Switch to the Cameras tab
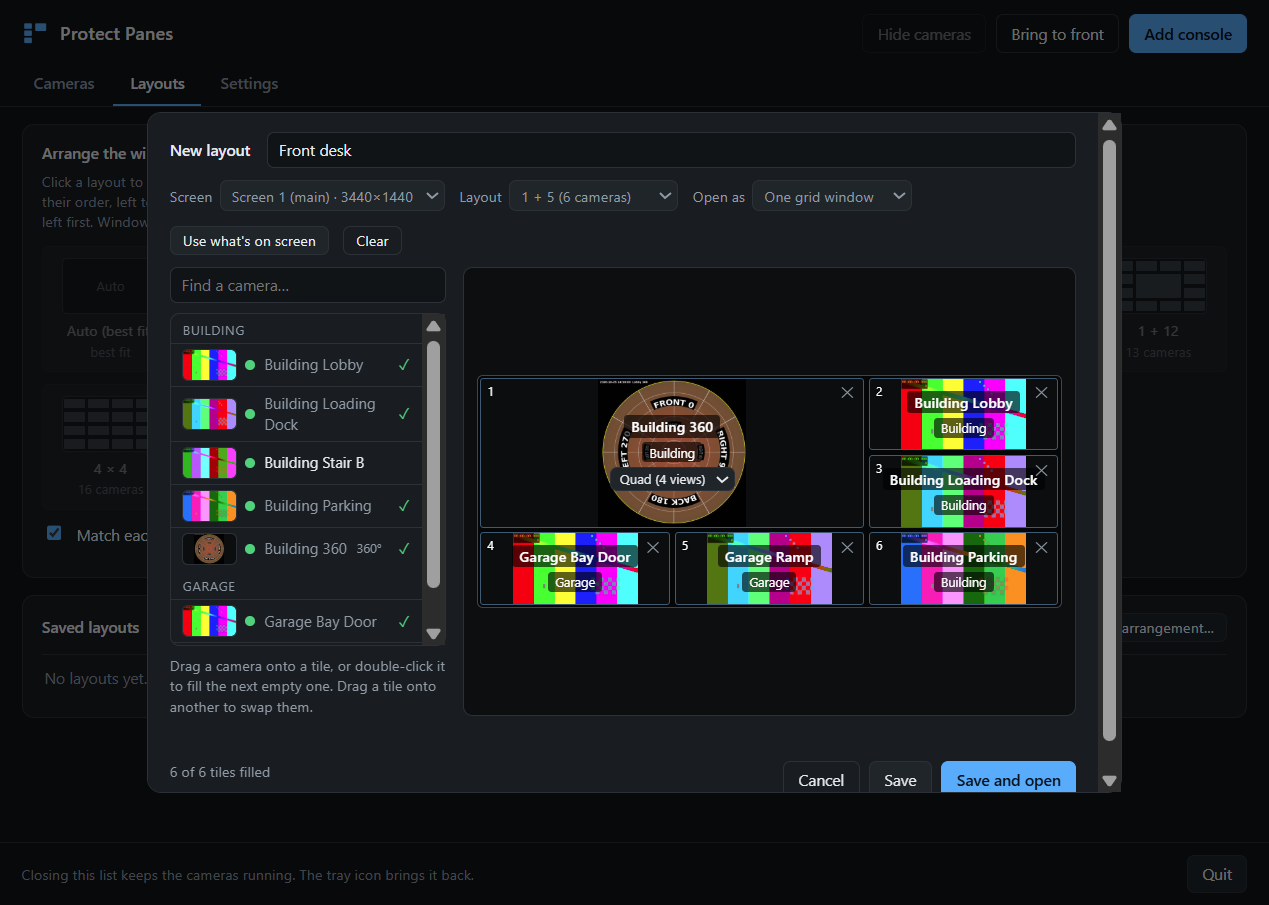 coord(64,84)
